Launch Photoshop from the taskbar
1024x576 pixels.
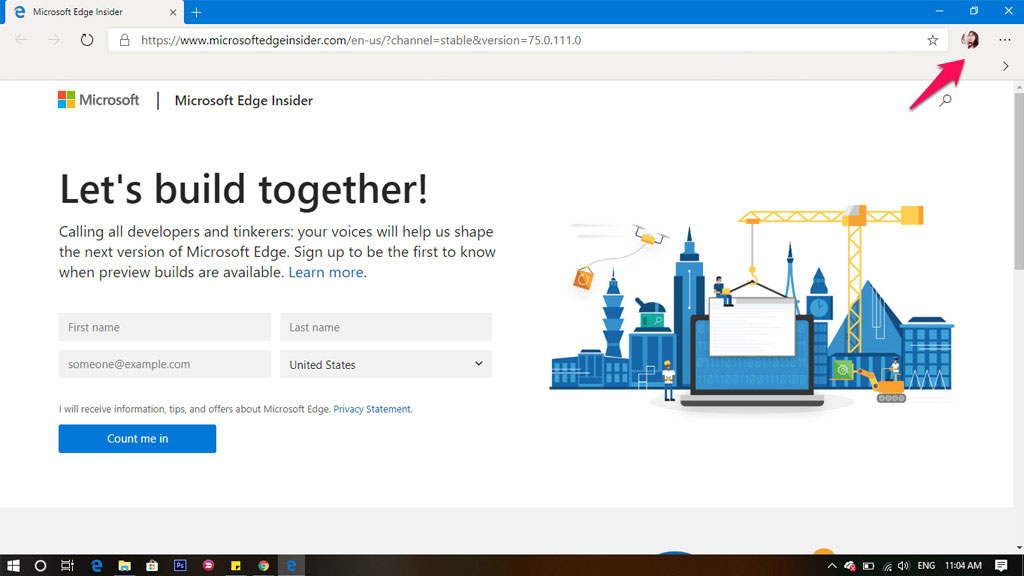180,566
